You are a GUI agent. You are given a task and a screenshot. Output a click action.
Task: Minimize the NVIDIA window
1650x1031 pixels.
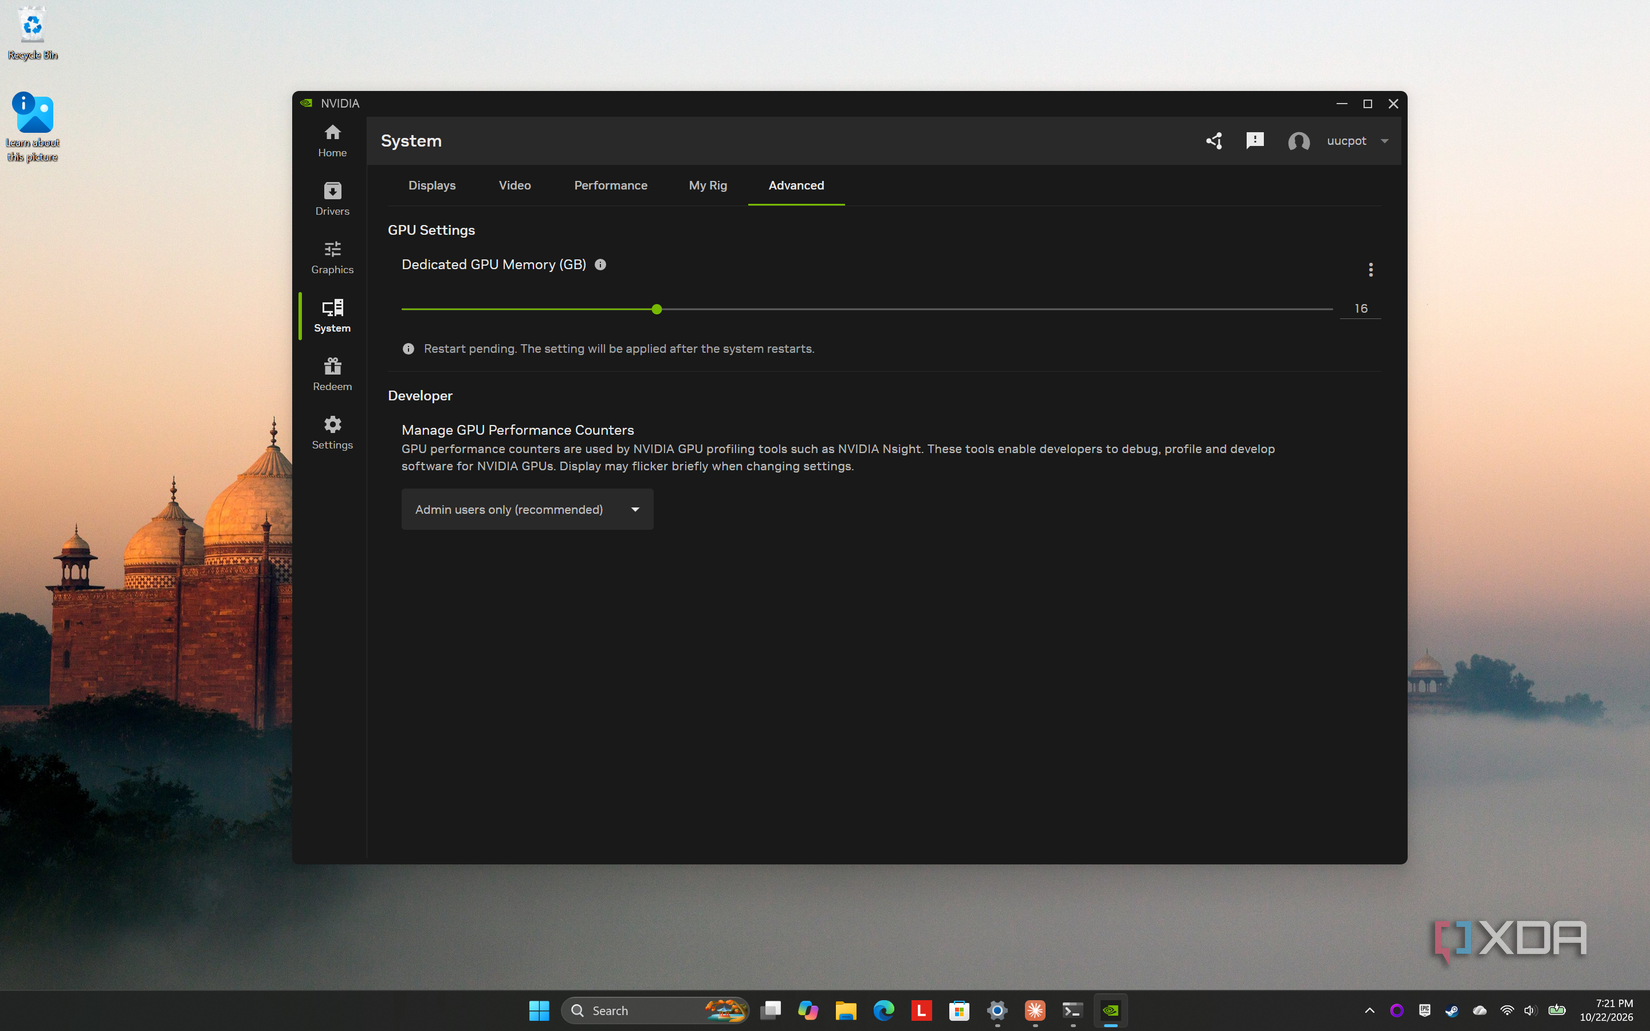coord(1342,104)
